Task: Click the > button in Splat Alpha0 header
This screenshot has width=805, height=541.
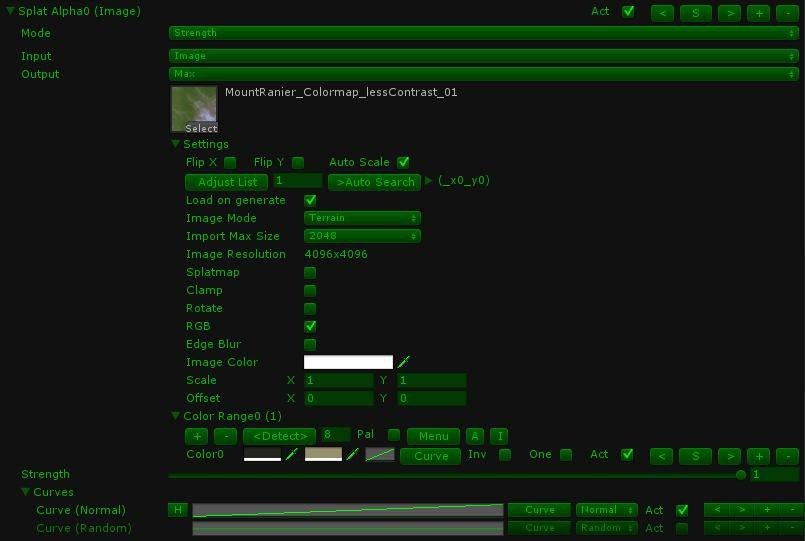Action: tap(729, 13)
